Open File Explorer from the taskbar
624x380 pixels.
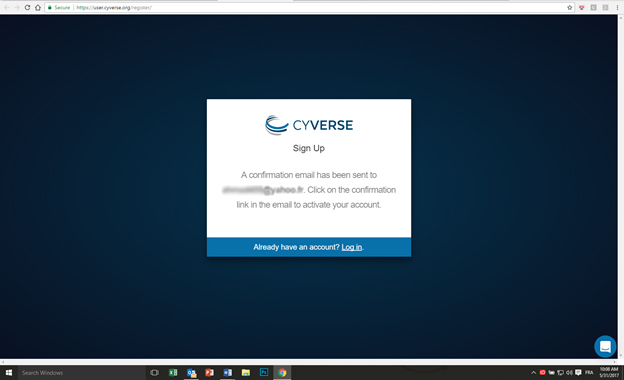point(246,373)
